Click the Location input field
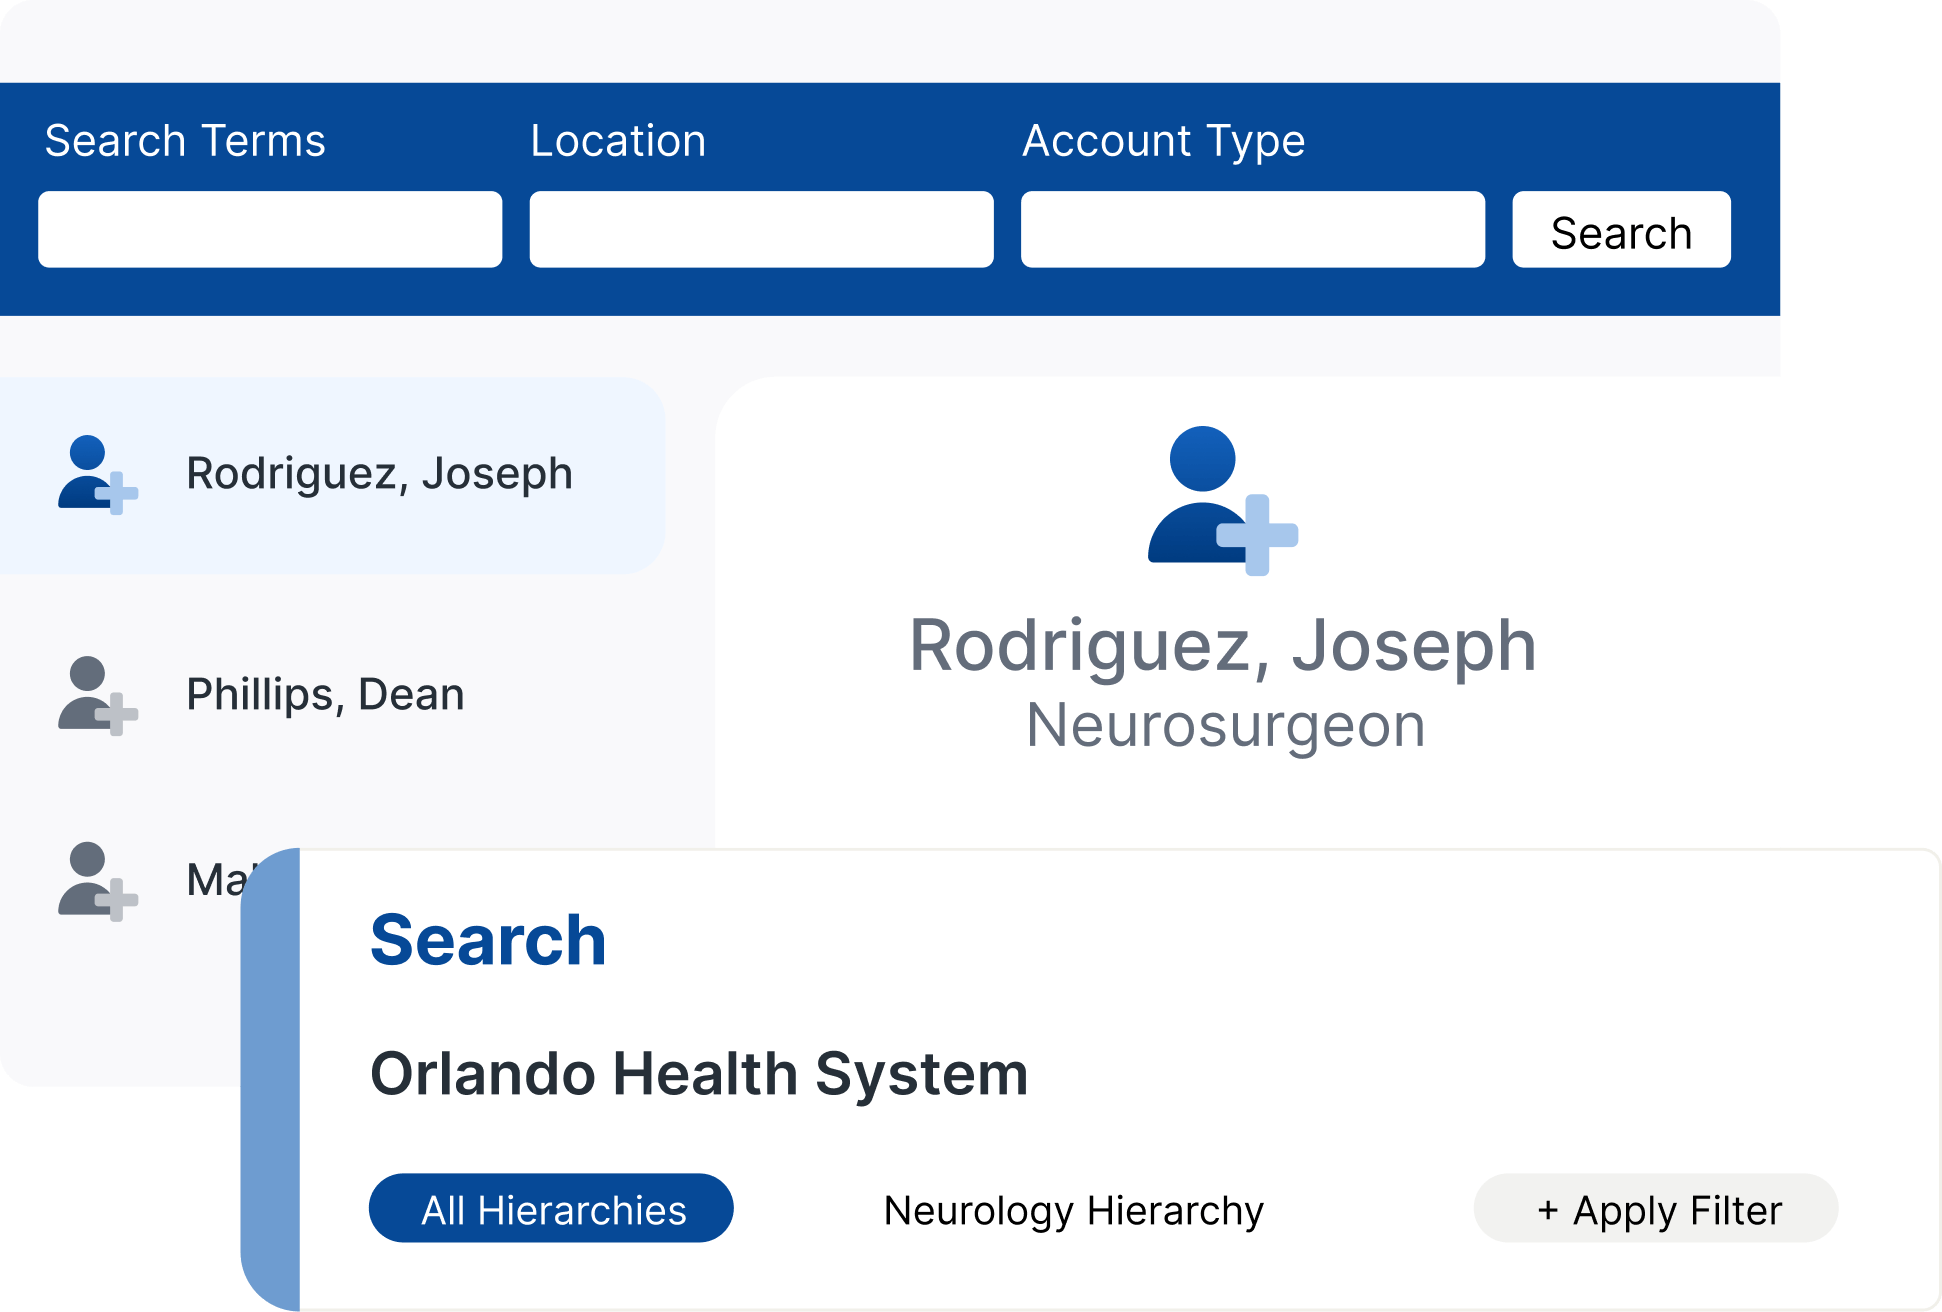This screenshot has height=1312, width=1942. 761,230
